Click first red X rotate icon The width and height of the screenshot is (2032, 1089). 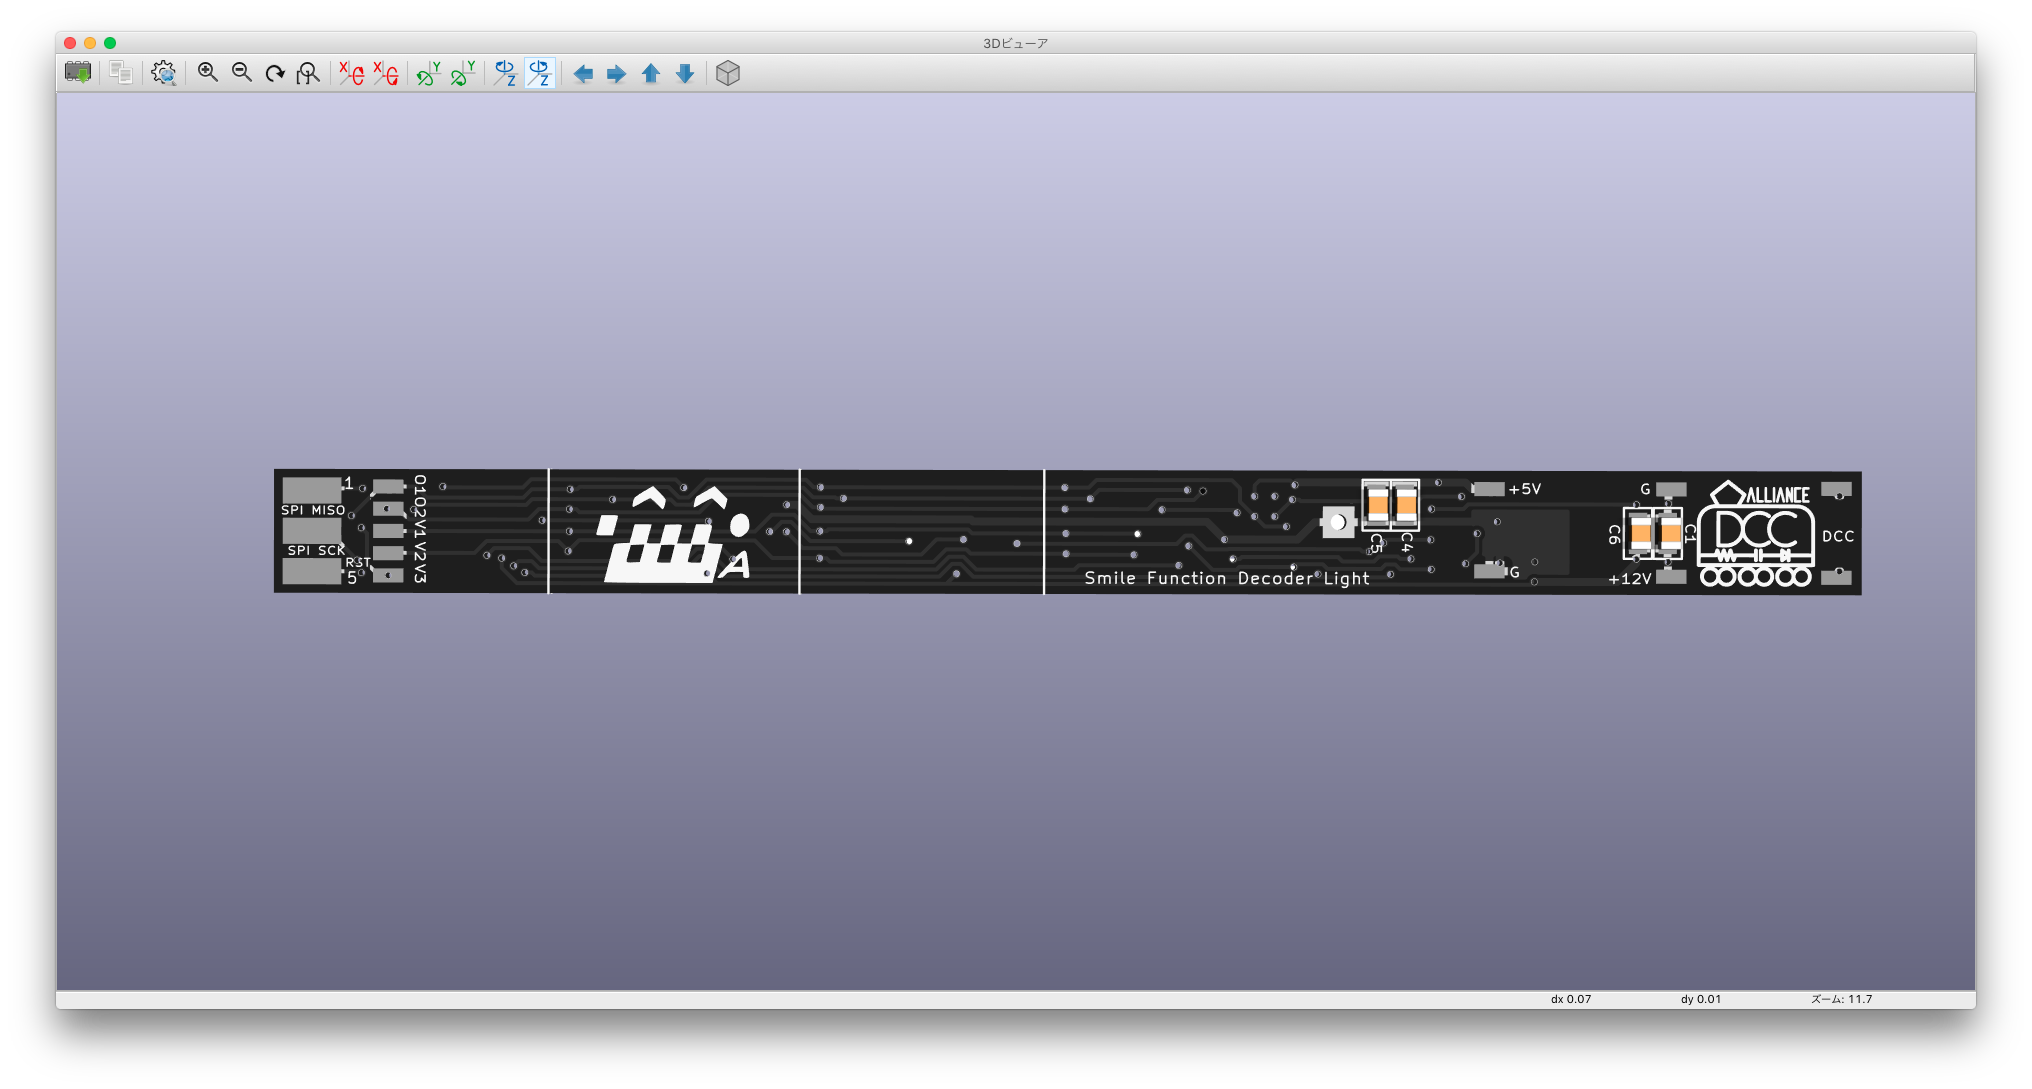351,73
